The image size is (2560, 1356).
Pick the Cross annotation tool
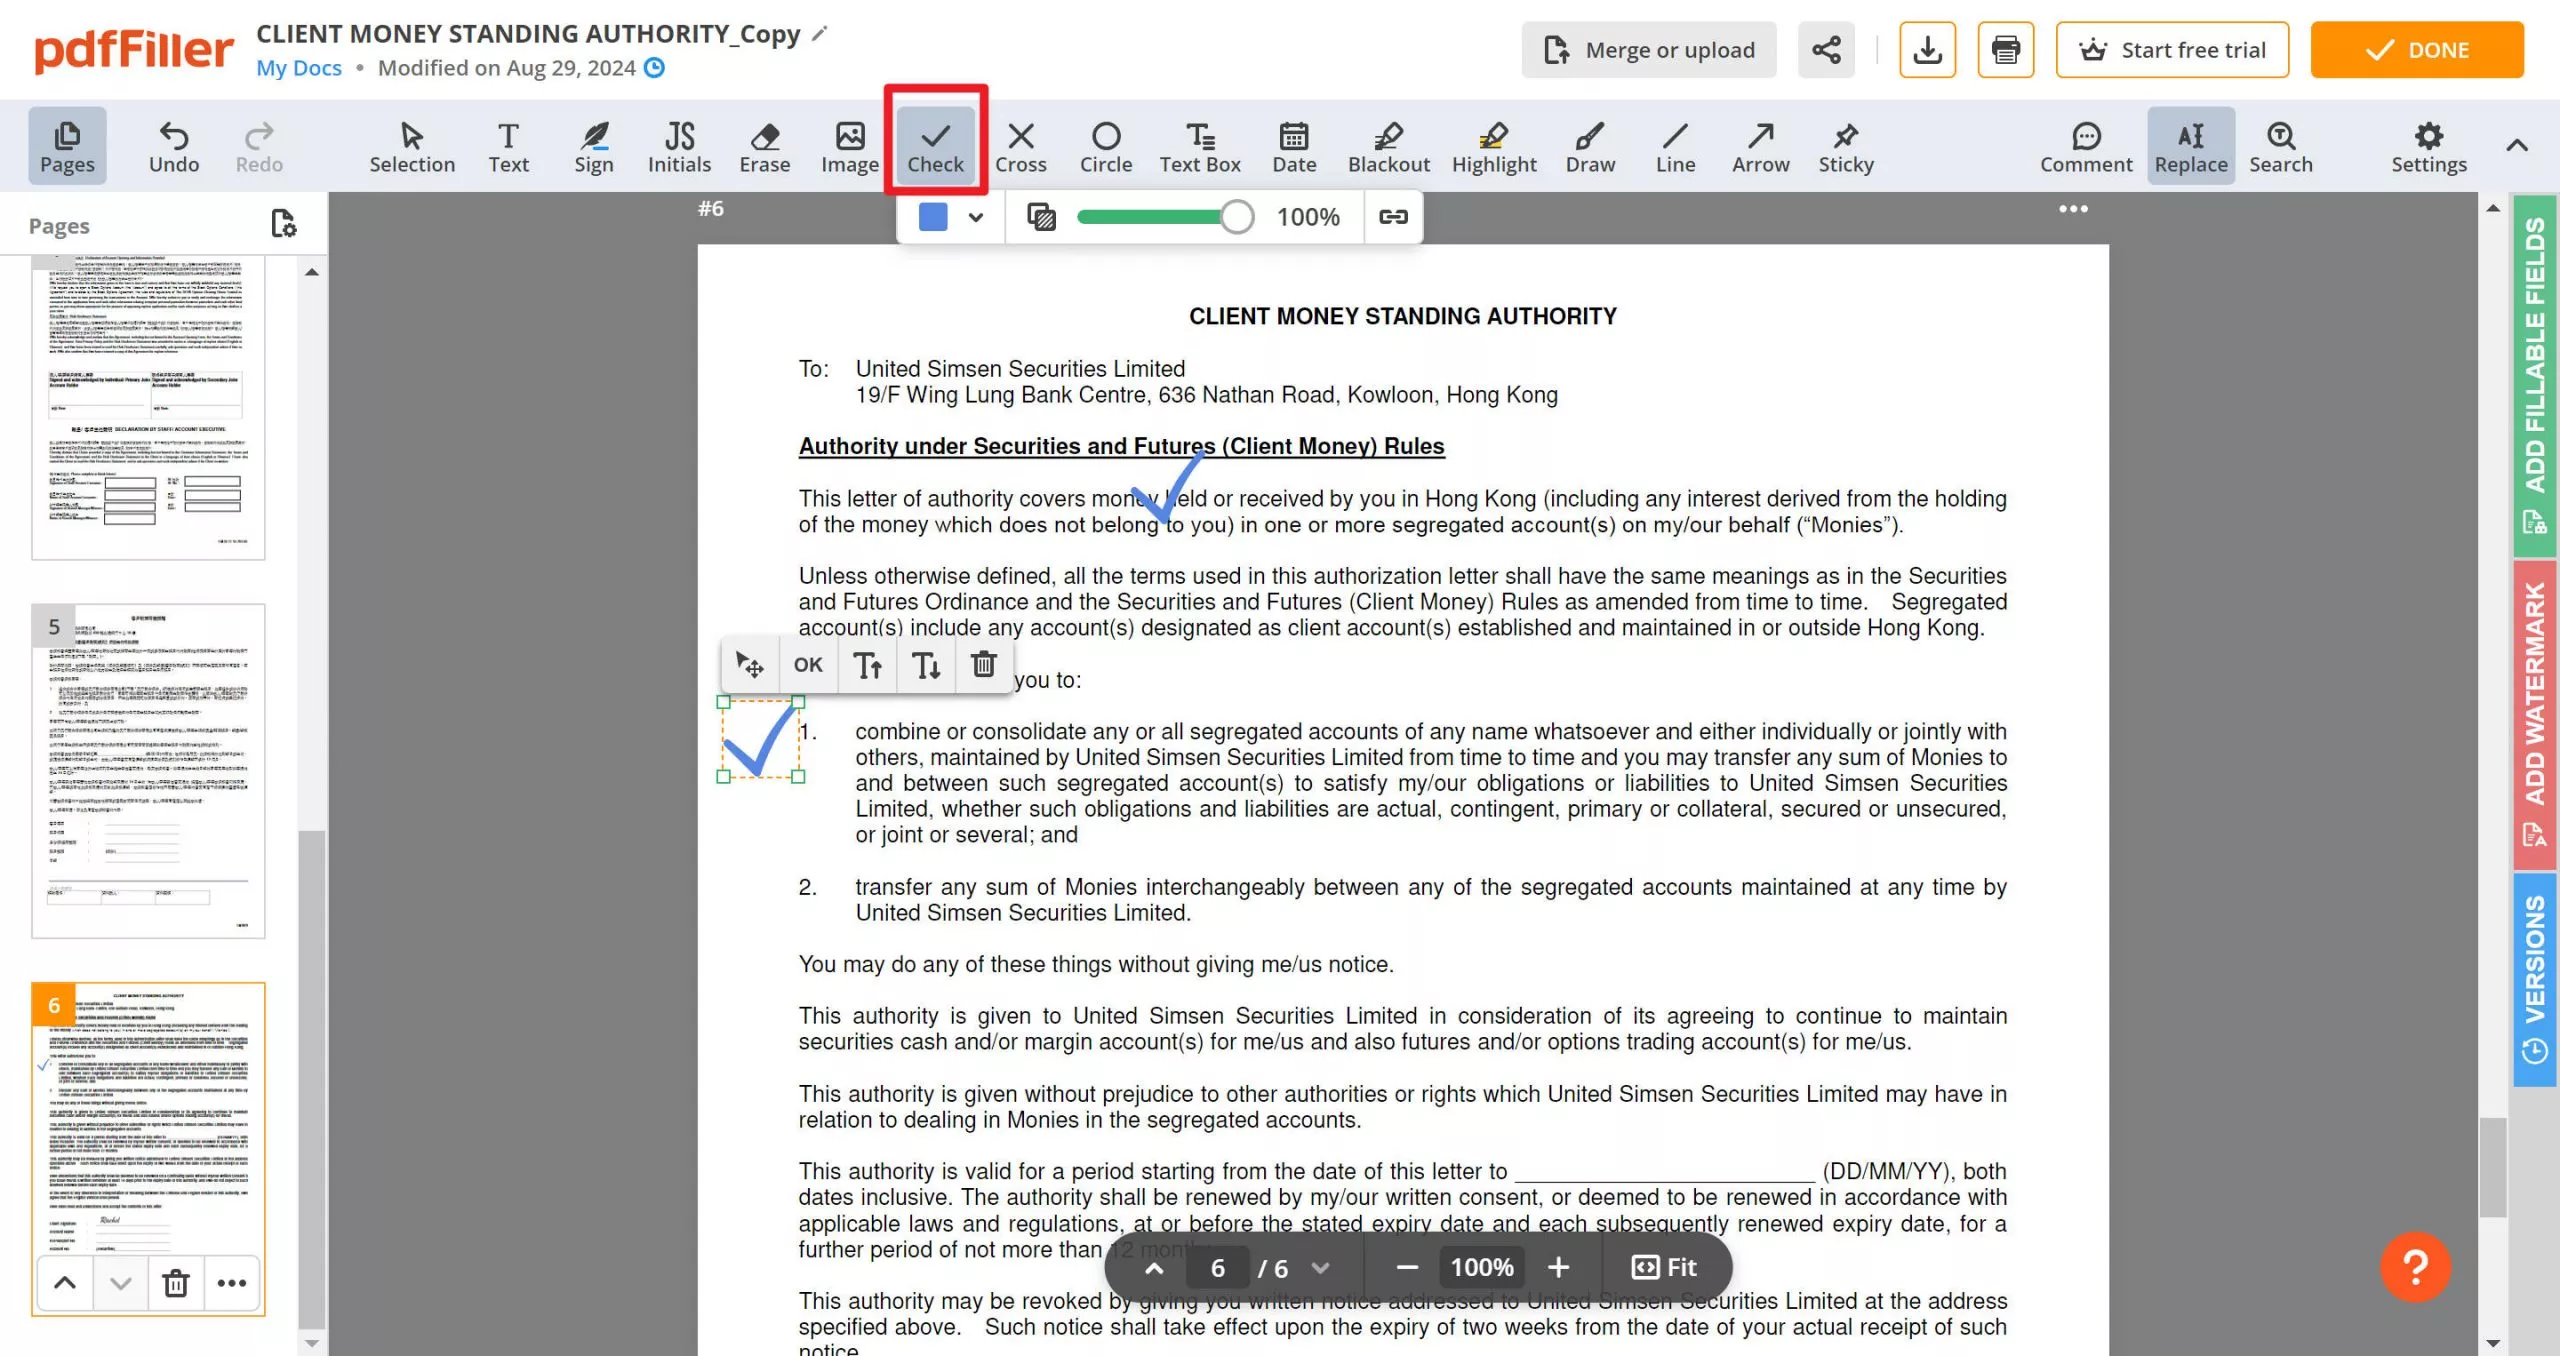pos(1021,145)
